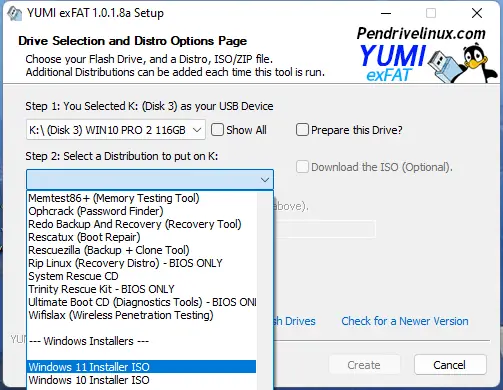Image resolution: width=503 pixels, height=390 pixels.
Task: Select Windows 11 Installer ISO
Action: click(142, 367)
